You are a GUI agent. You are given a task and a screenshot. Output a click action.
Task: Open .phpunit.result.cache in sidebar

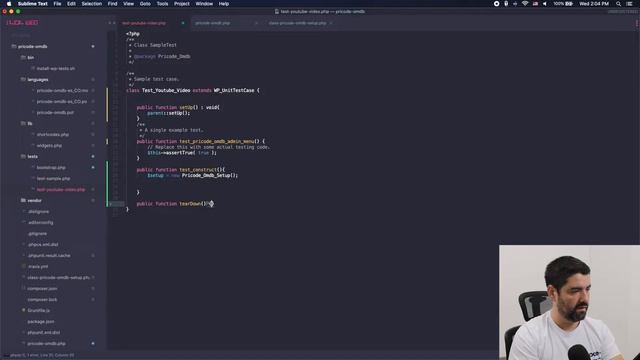[49, 256]
